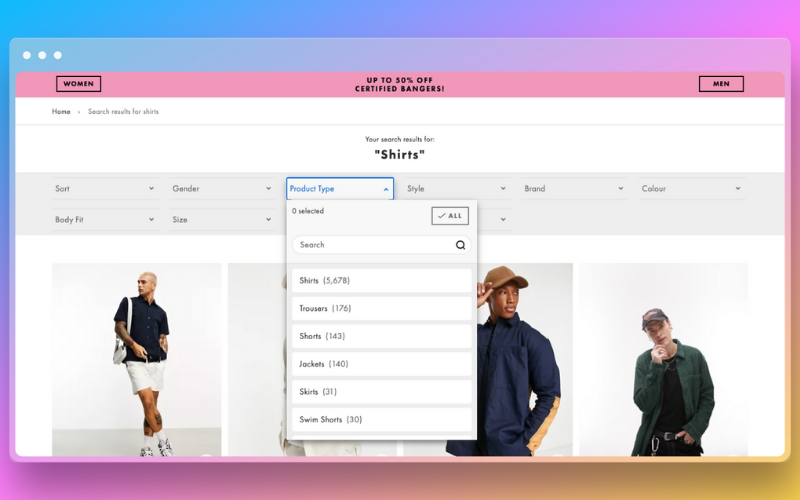Viewport: 800px width, 500px height.
Task: Open product with green corduroy shirt
Action: pos(663,359)
